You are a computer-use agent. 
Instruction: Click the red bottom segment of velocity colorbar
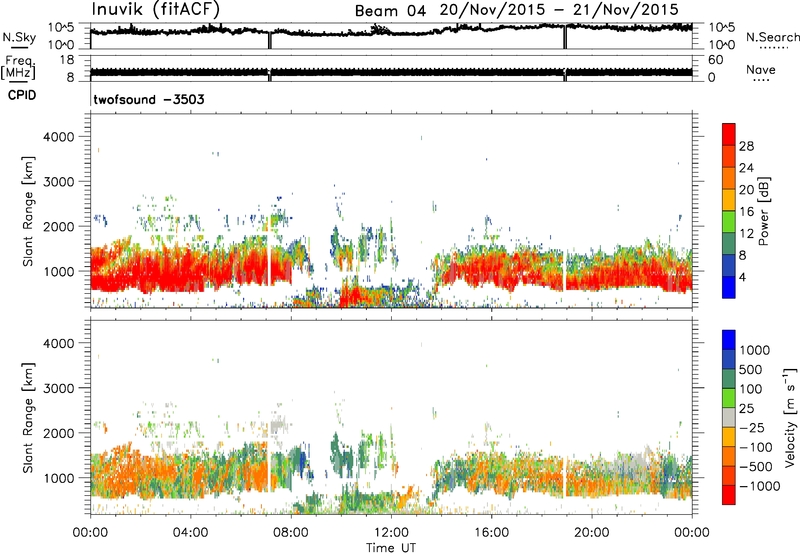click(729, 495)
